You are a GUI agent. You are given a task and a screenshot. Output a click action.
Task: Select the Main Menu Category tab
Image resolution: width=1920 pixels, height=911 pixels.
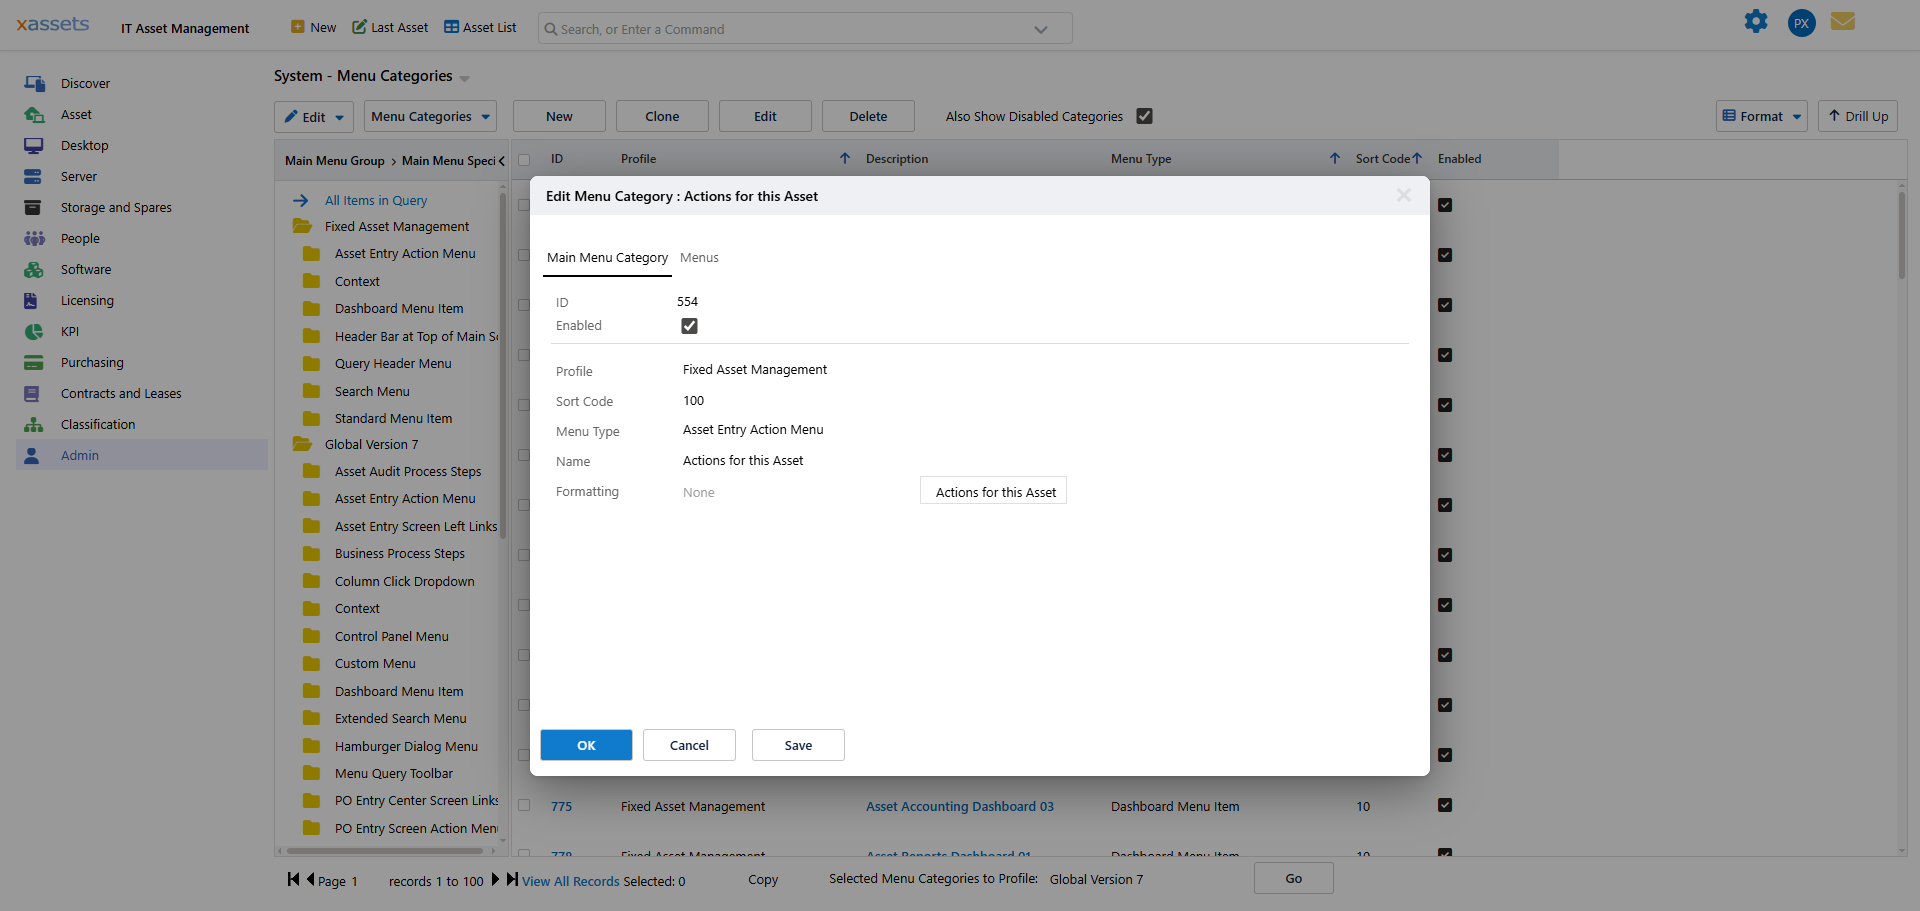coord(606,257)
